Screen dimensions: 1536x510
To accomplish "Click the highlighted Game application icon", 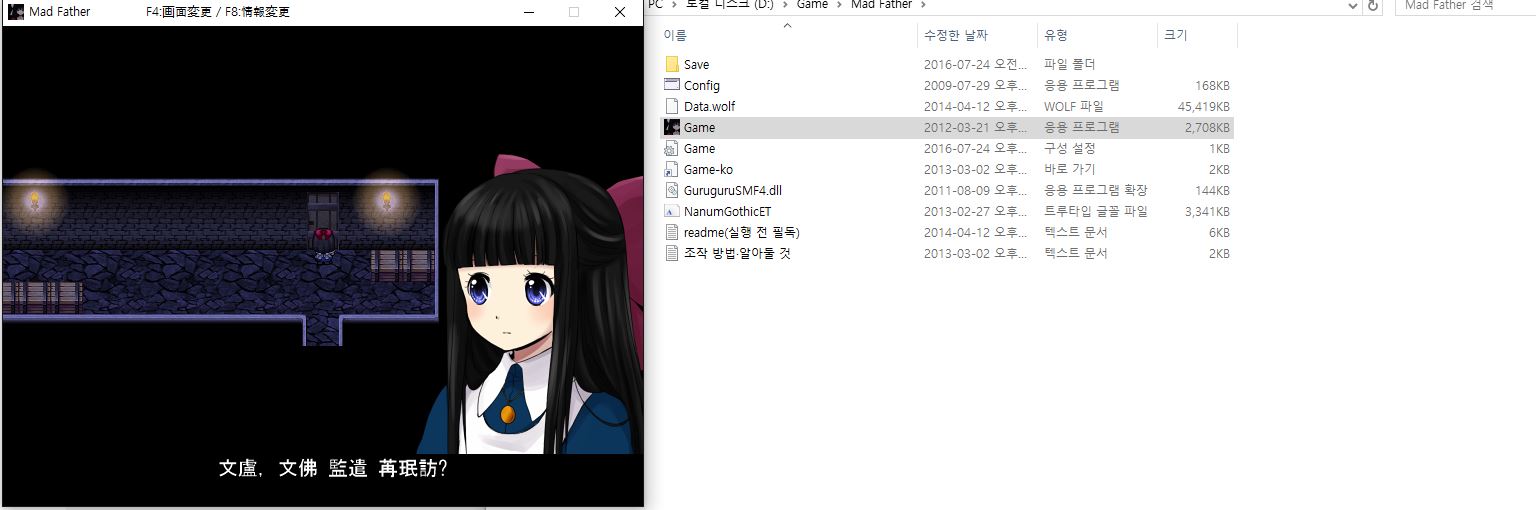I will coord(672,127).
